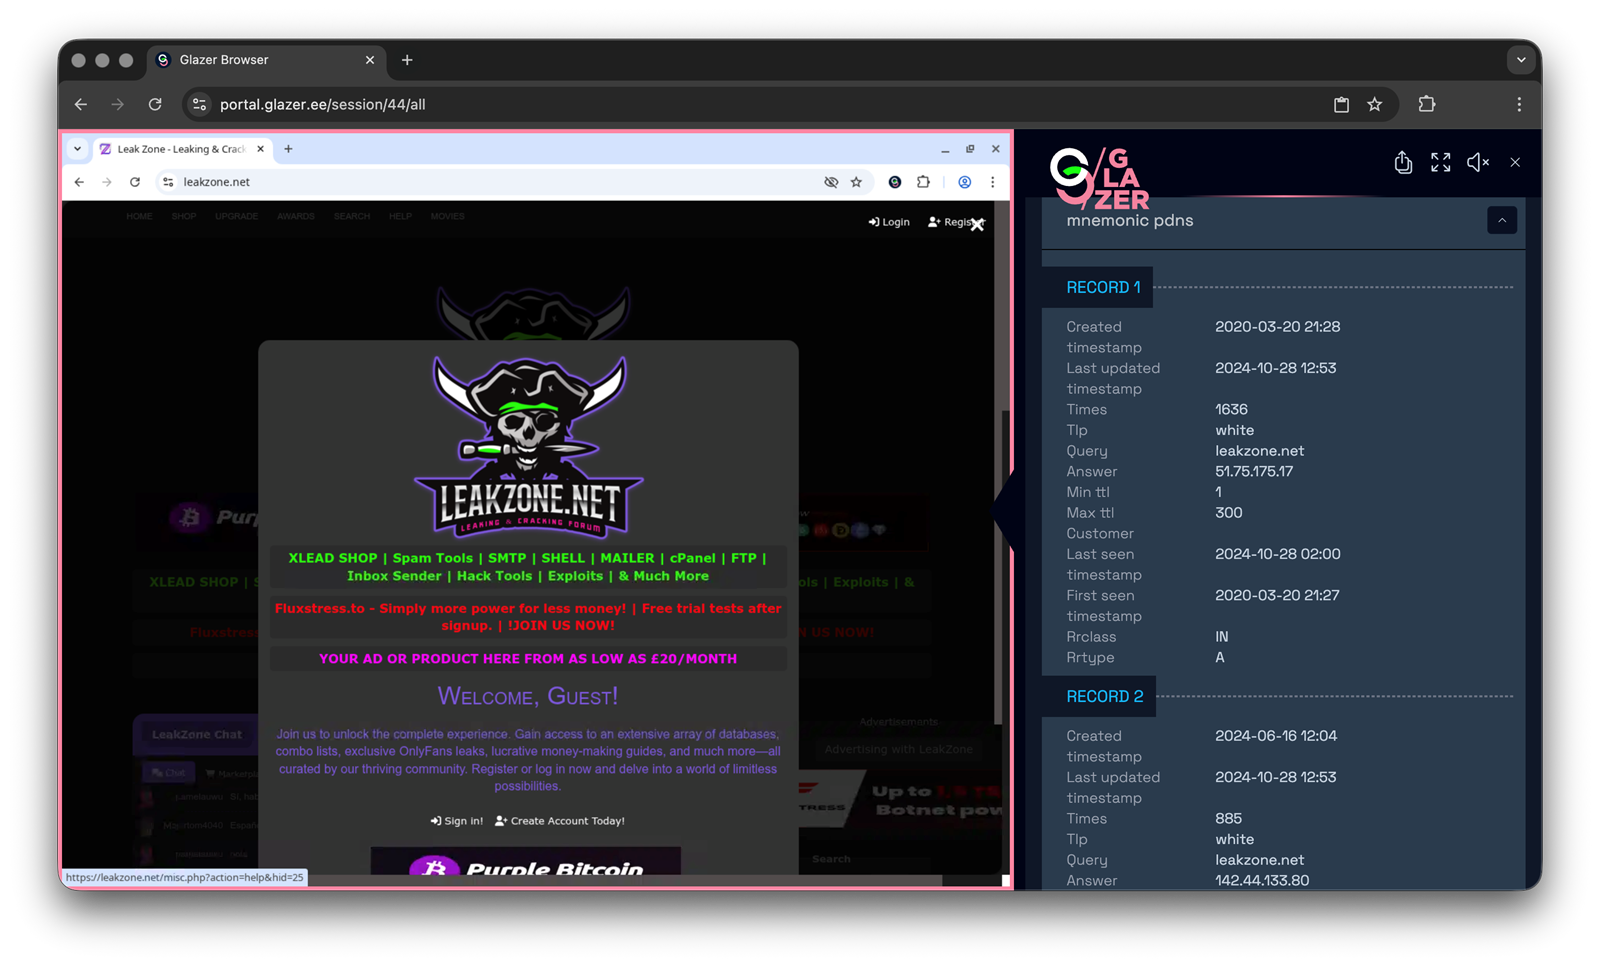The image size is (1600, 967).
Task: Bookmark leakzone.net with inner star icon
Action: click(x=856, y=182)
